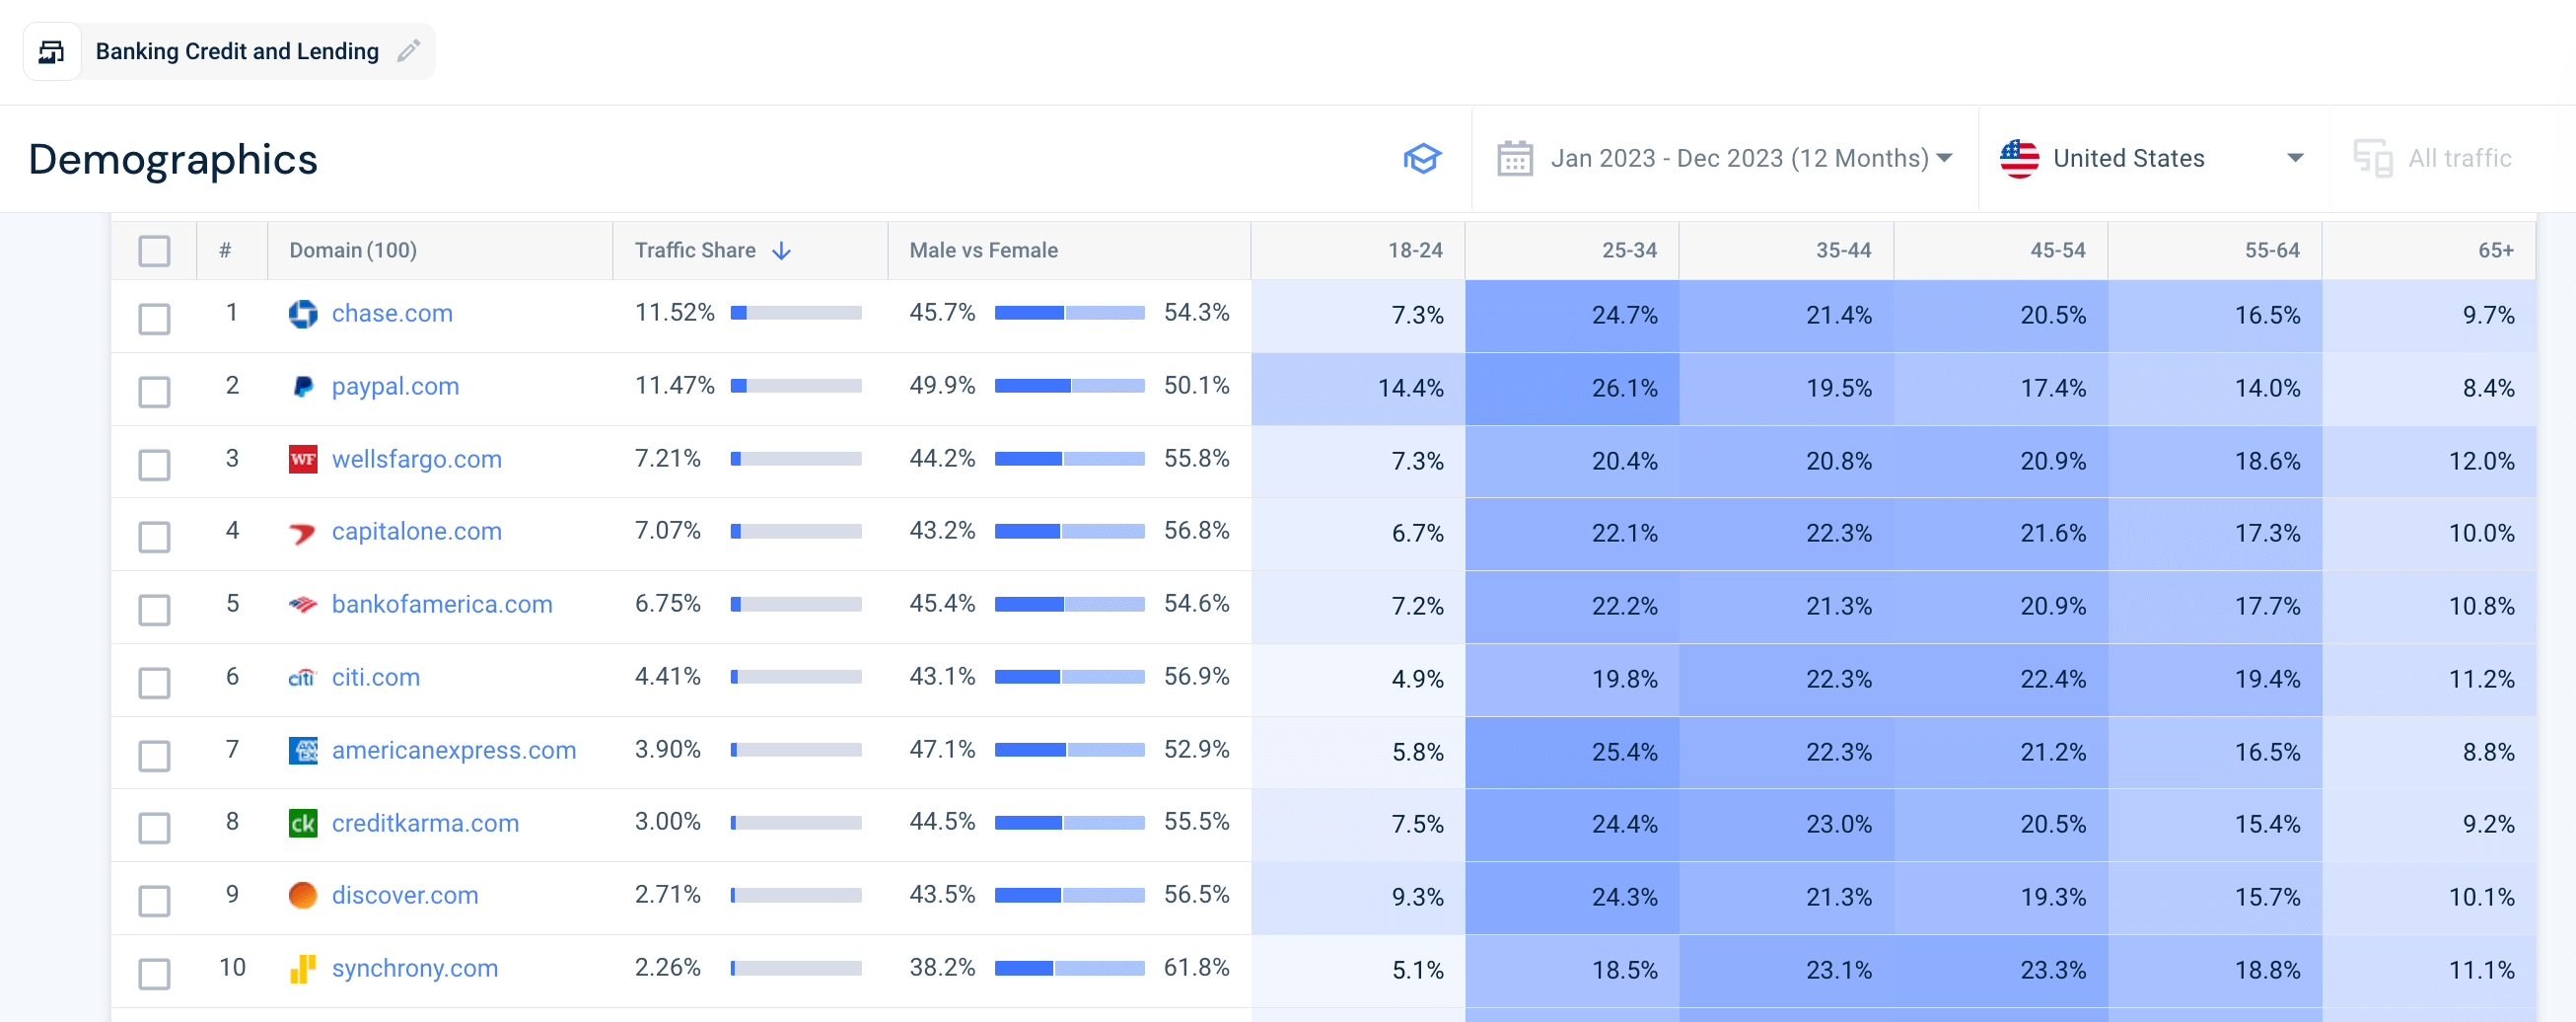Click the 23.3% cell for synchrony.com
This screenshot has height=1022, width=2576.
2001,970
